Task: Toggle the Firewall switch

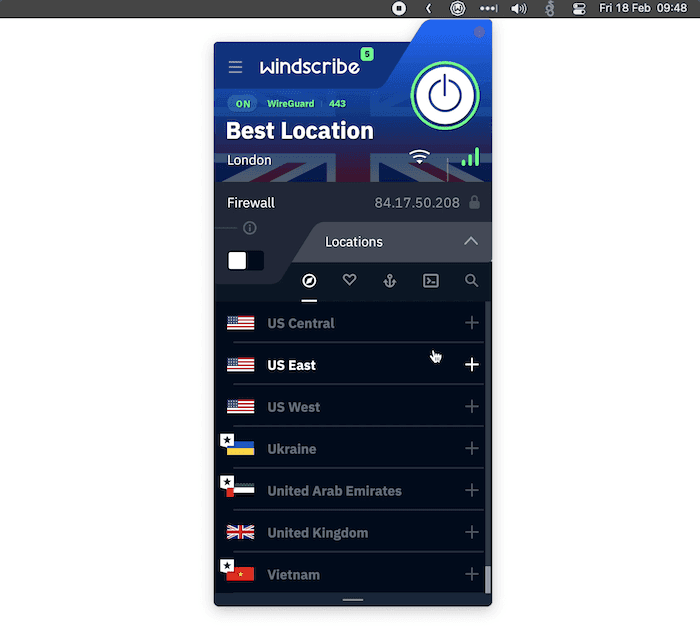Action: 246,260
